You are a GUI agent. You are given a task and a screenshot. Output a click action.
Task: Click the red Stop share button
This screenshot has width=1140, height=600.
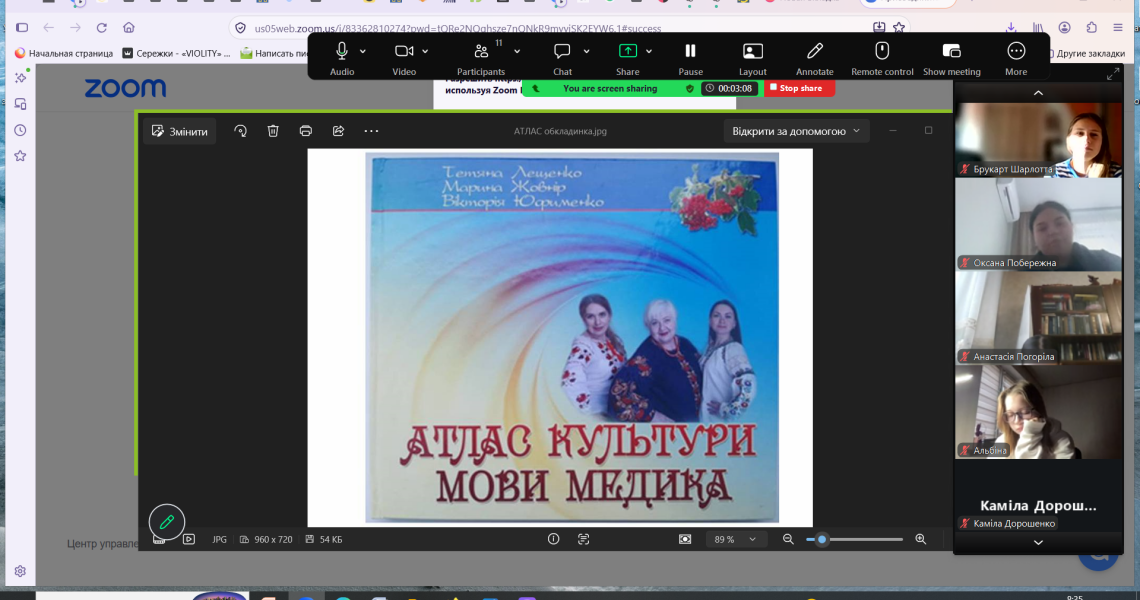tap(798, 88)
